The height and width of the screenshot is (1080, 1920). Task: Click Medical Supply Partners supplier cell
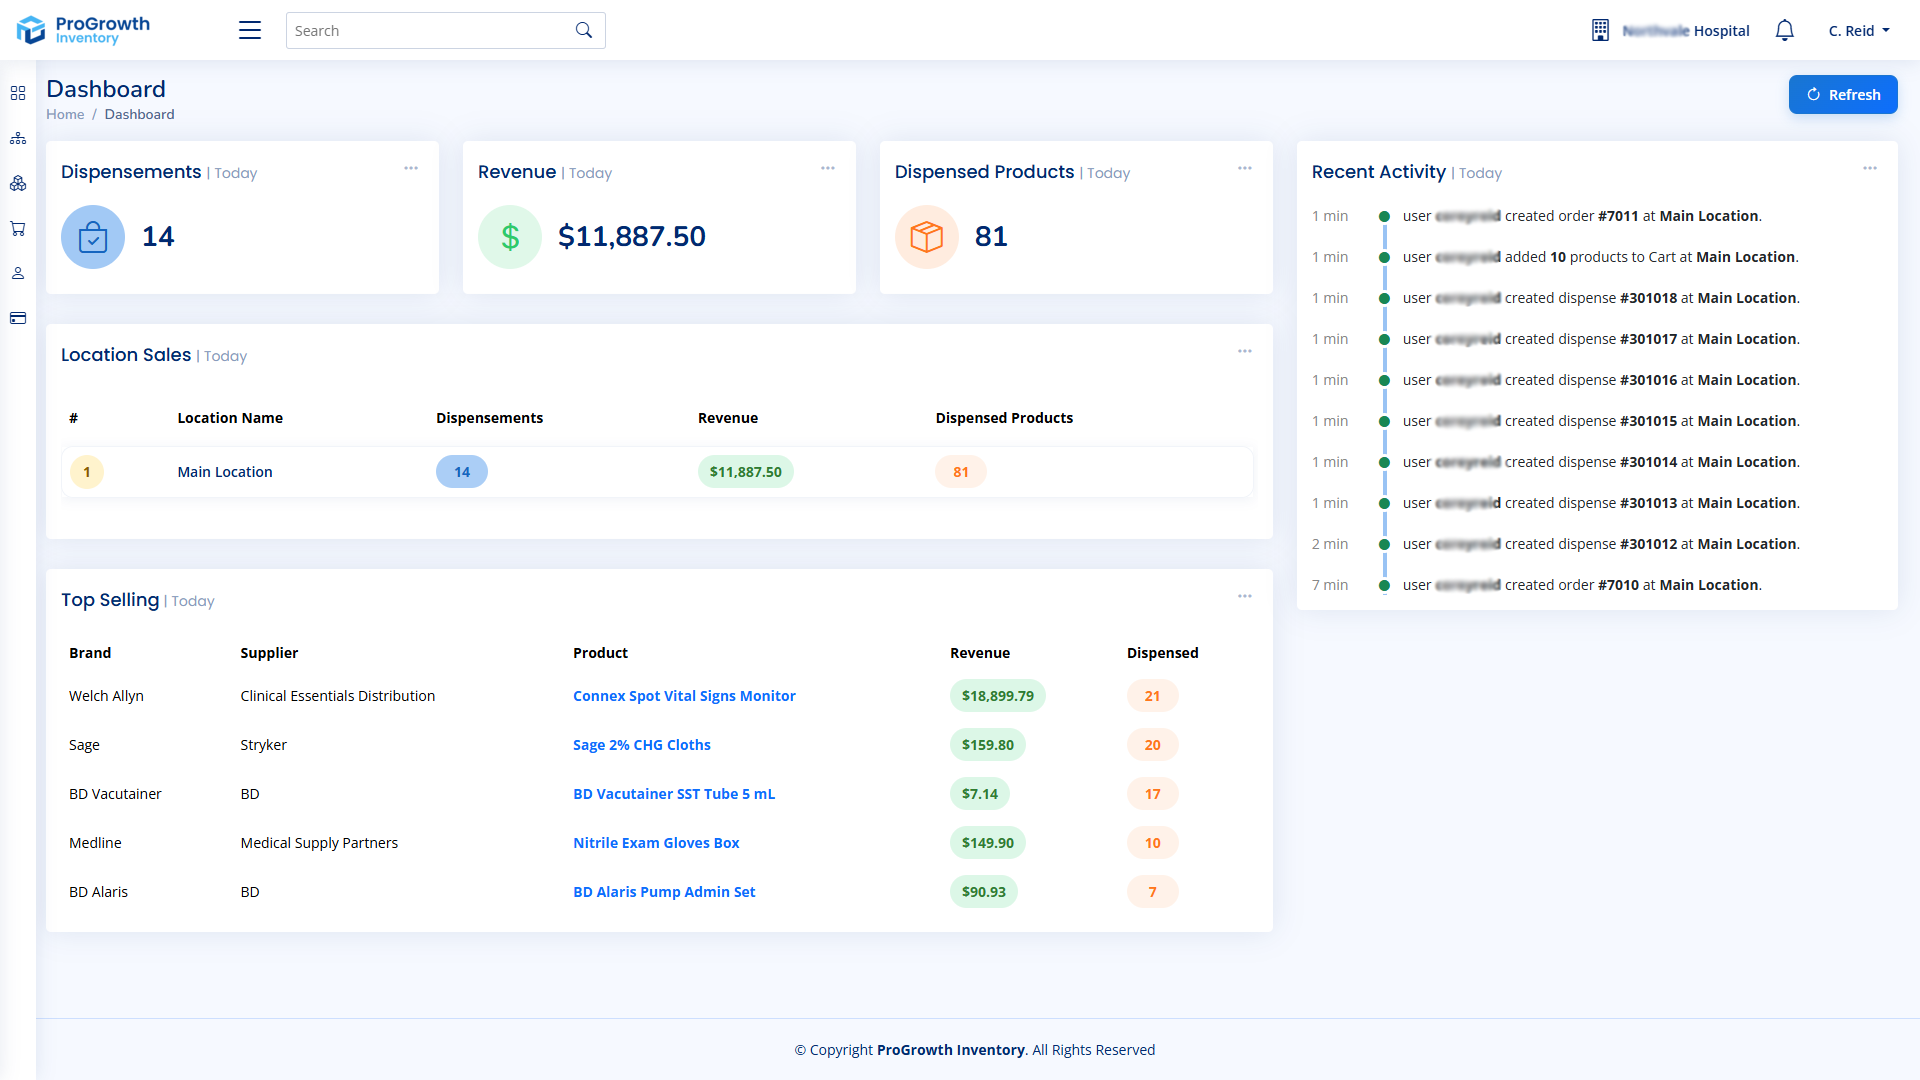pyautogui.click(x=319, y=843)
